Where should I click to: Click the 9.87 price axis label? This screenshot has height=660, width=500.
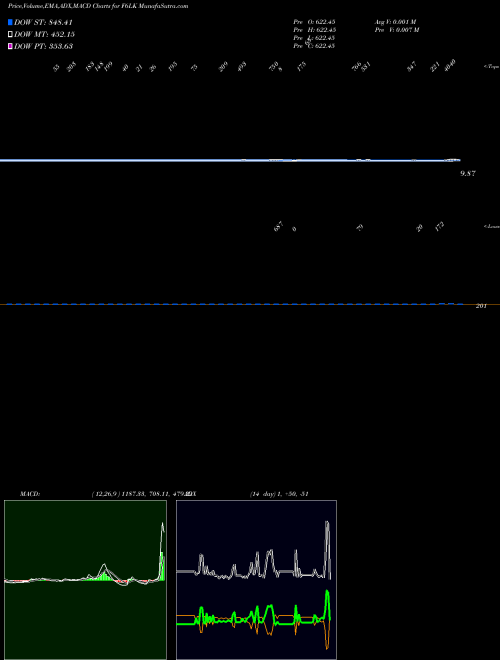coord(468,173)
